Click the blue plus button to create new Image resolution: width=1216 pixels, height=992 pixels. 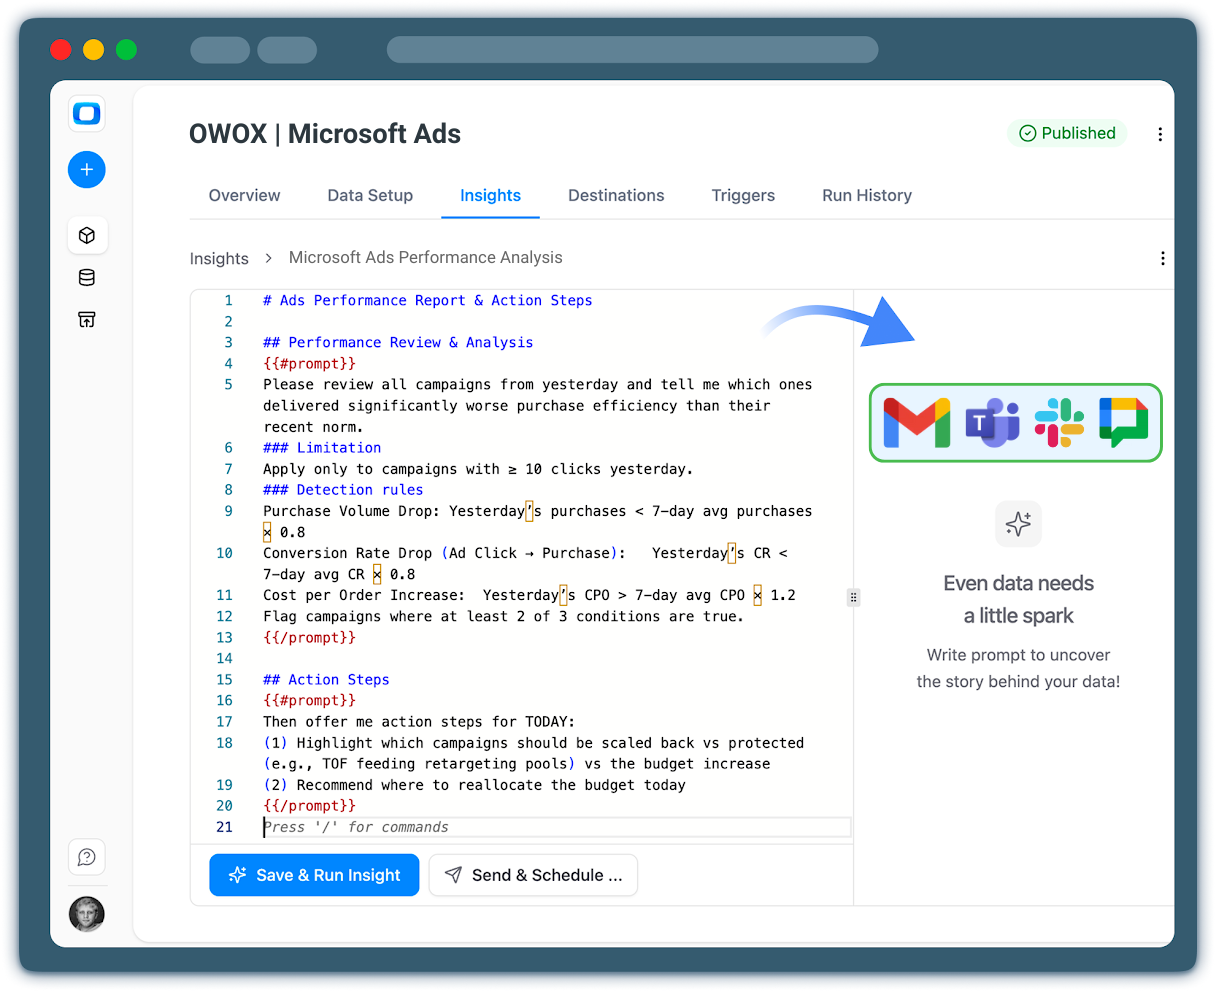click(x=86, y=169)
